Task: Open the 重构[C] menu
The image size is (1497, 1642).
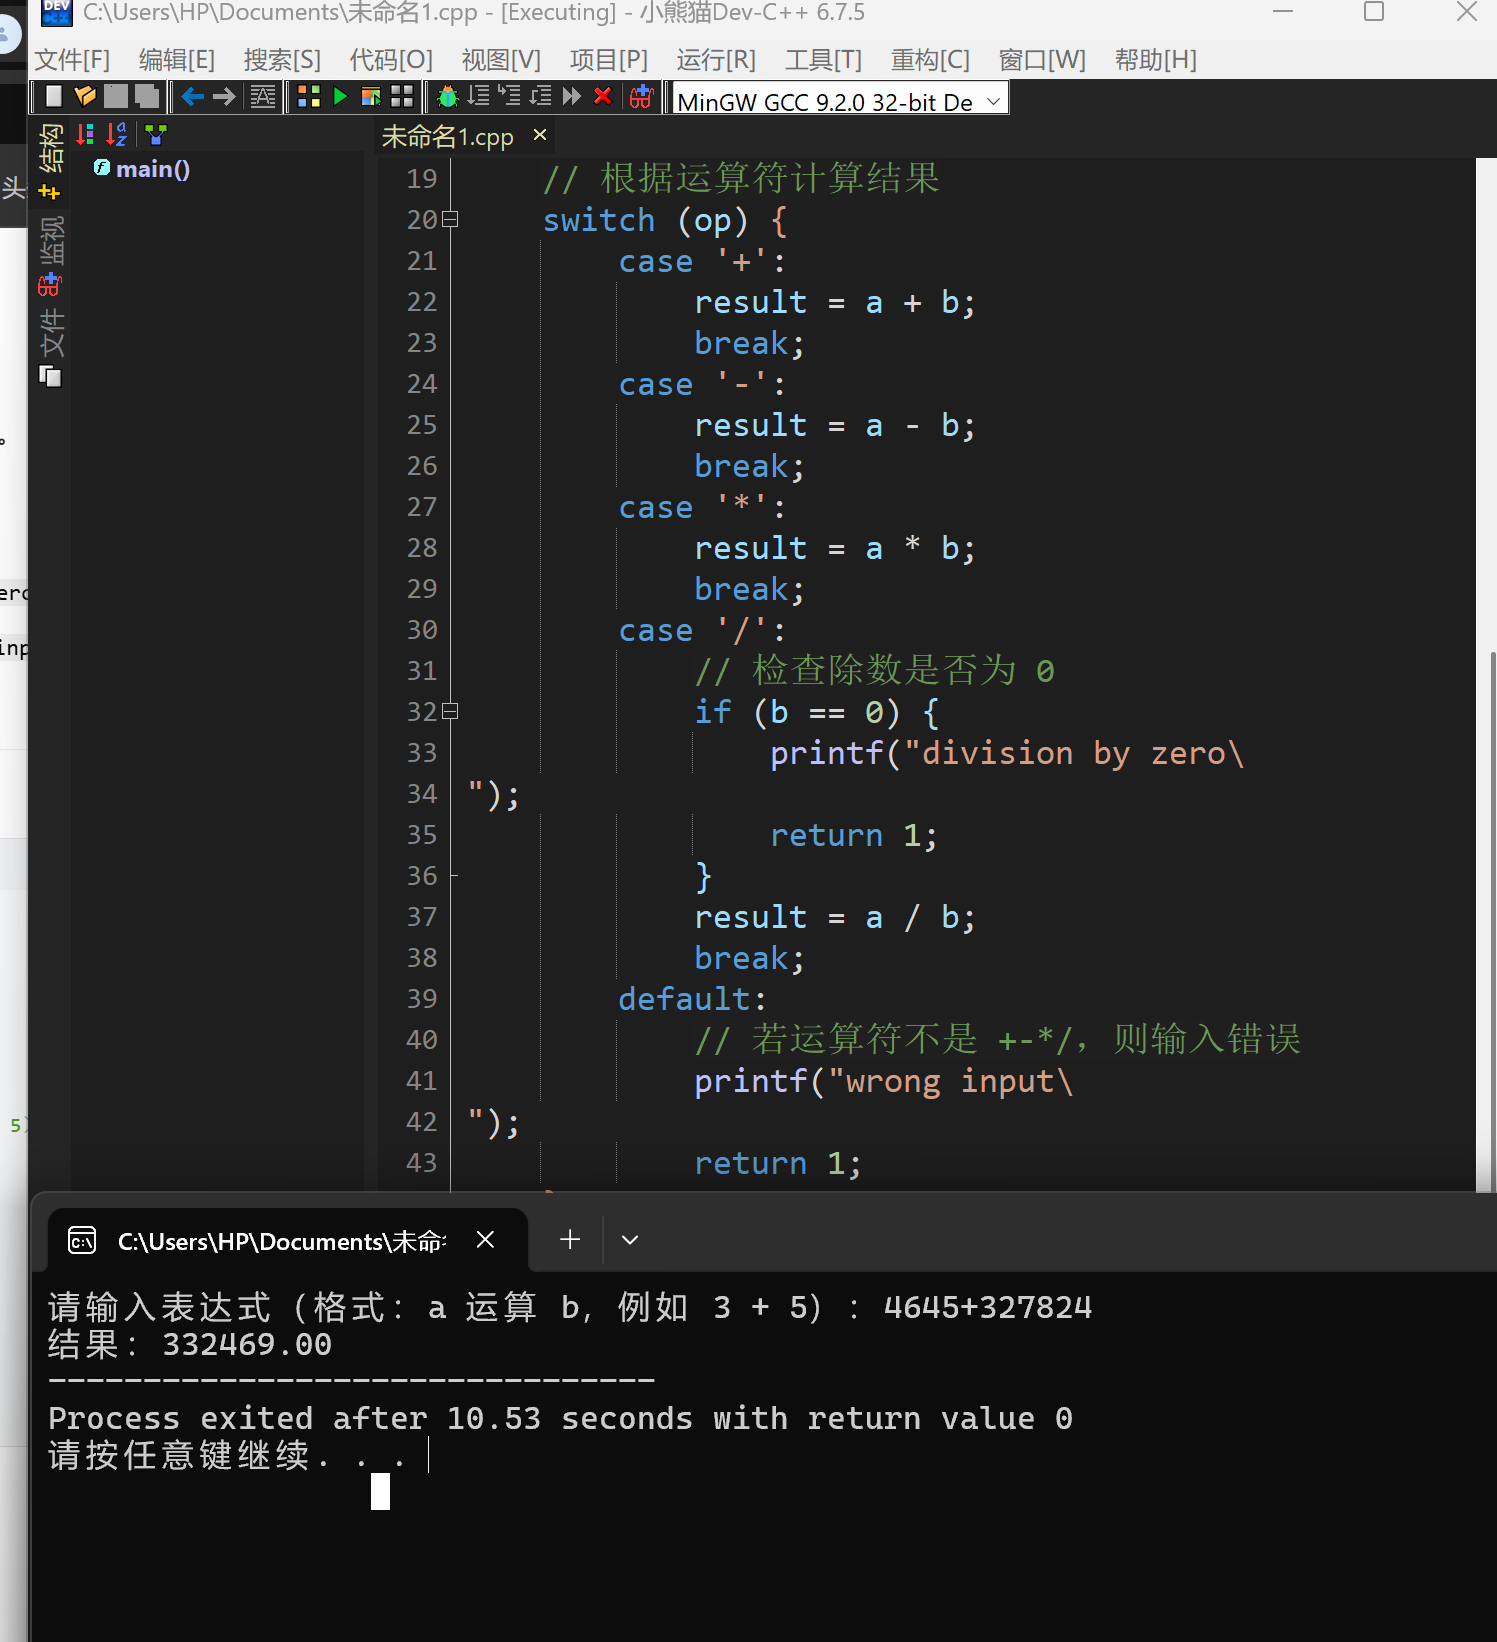Action: [930, 60]
